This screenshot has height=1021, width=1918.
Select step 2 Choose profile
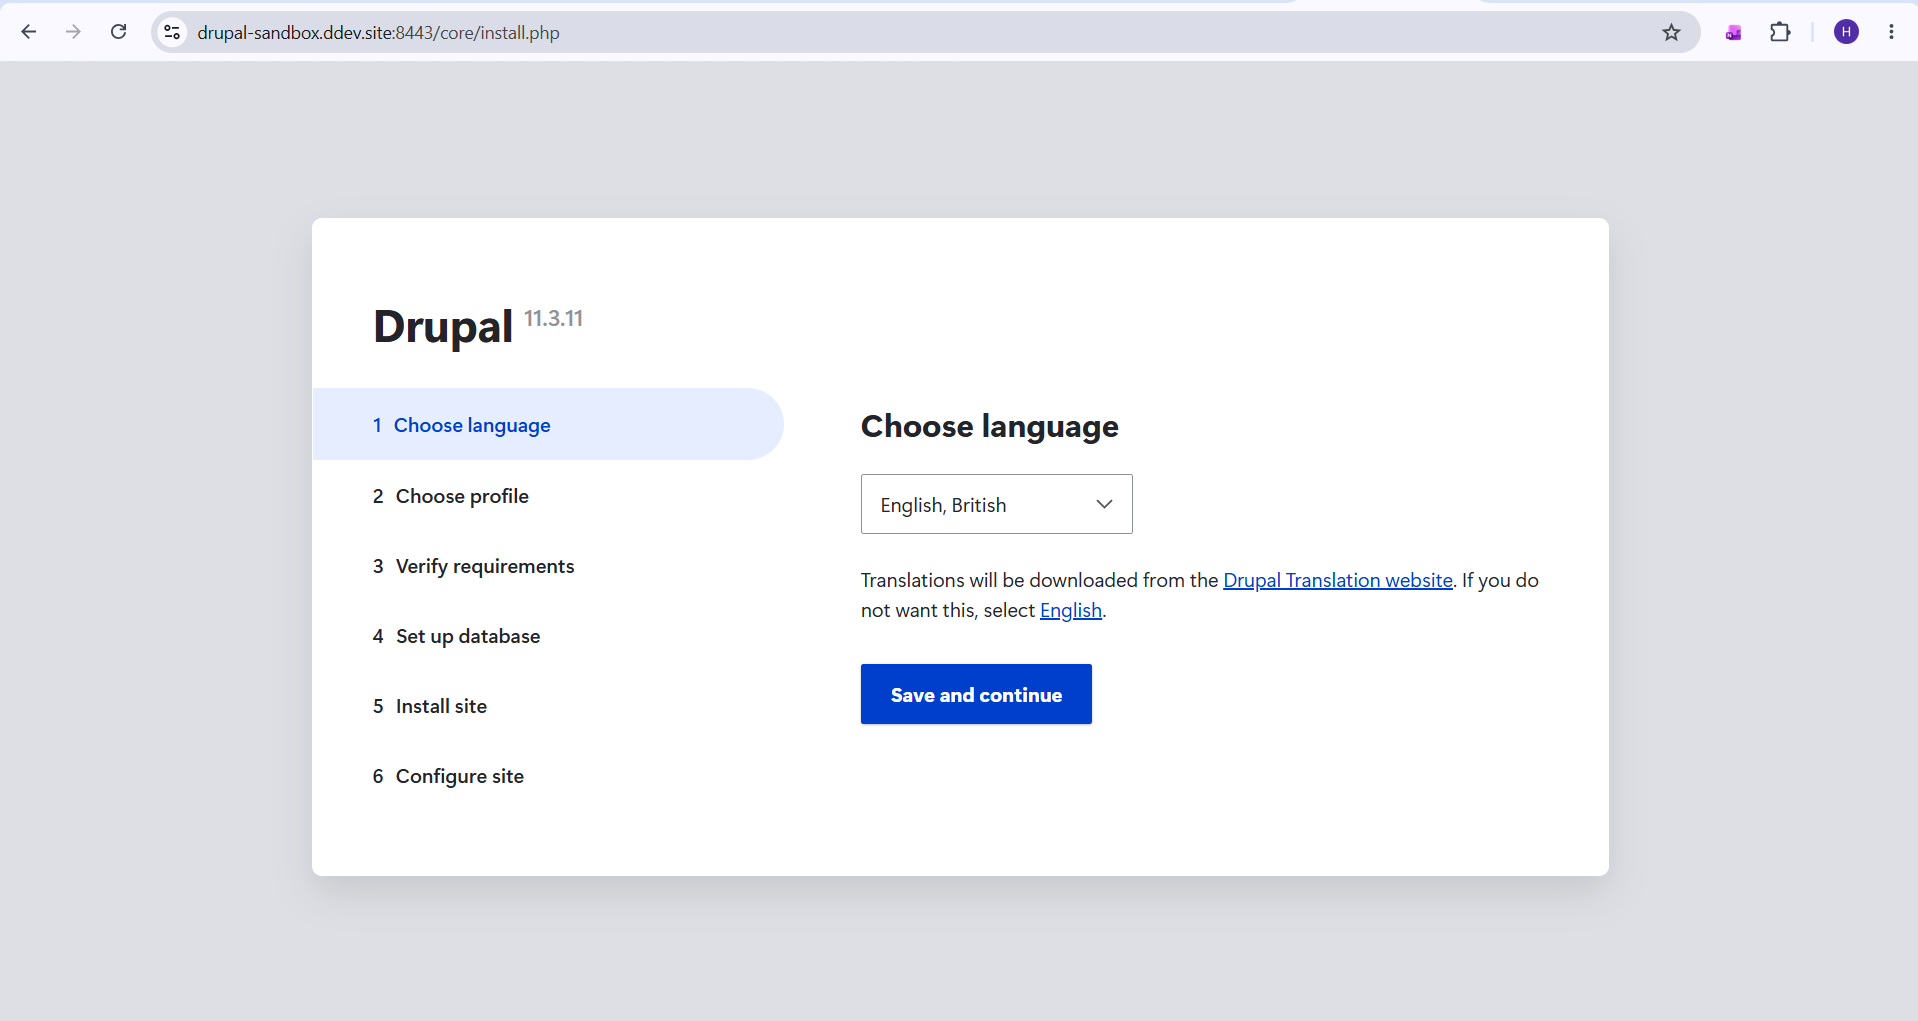click(450, 496)
